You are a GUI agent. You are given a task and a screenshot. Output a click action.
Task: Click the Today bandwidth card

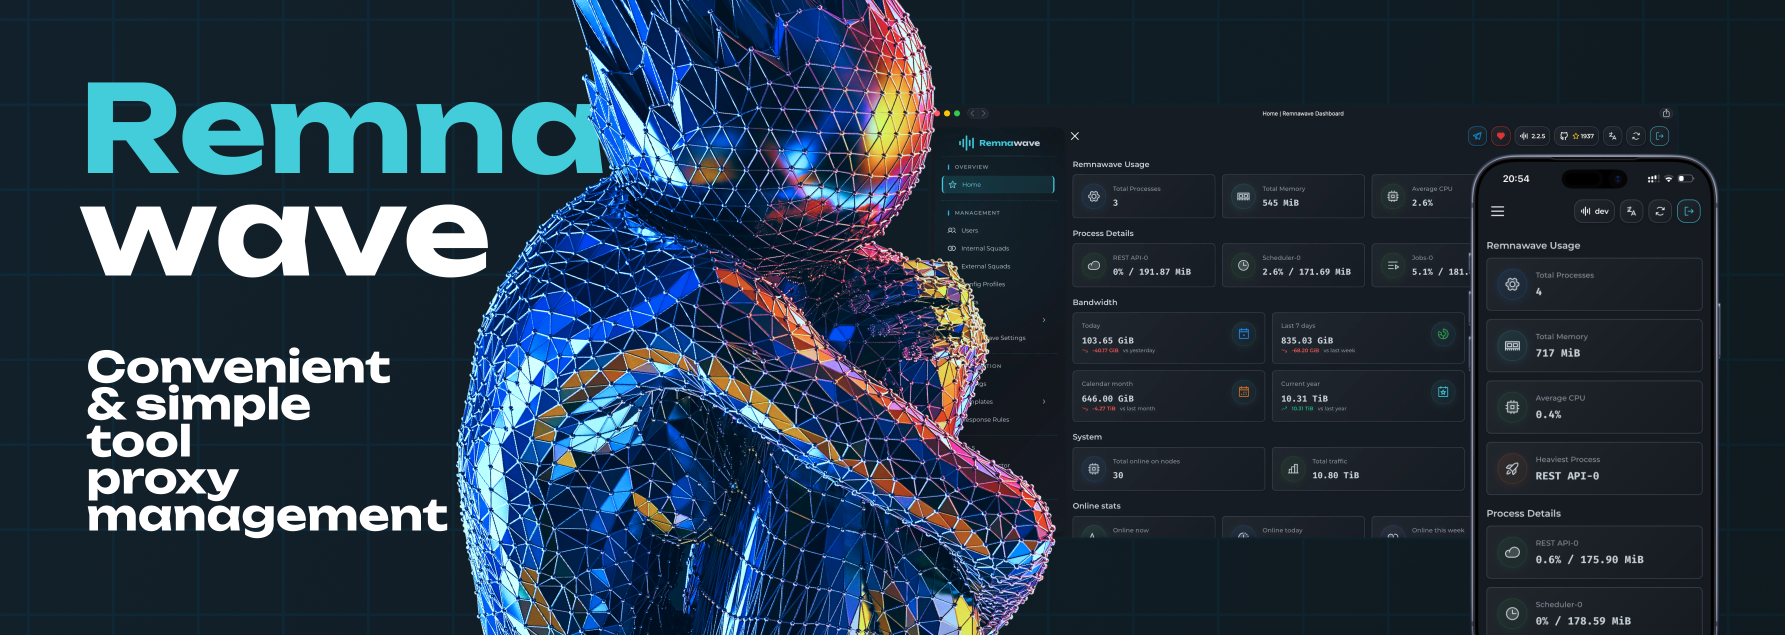click(1168, 338)
